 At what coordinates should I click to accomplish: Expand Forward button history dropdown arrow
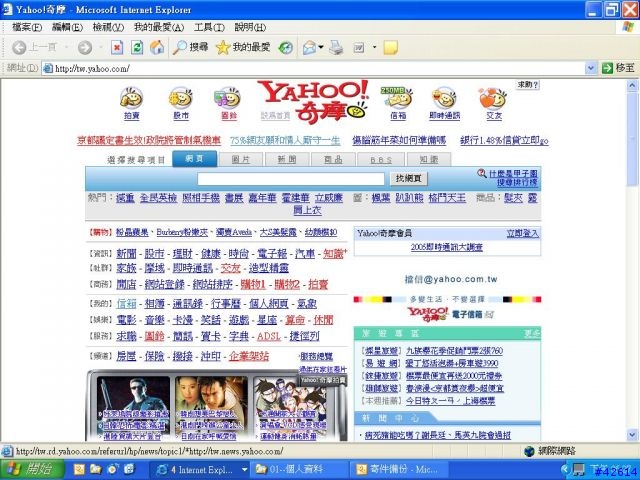pos(100,48)
